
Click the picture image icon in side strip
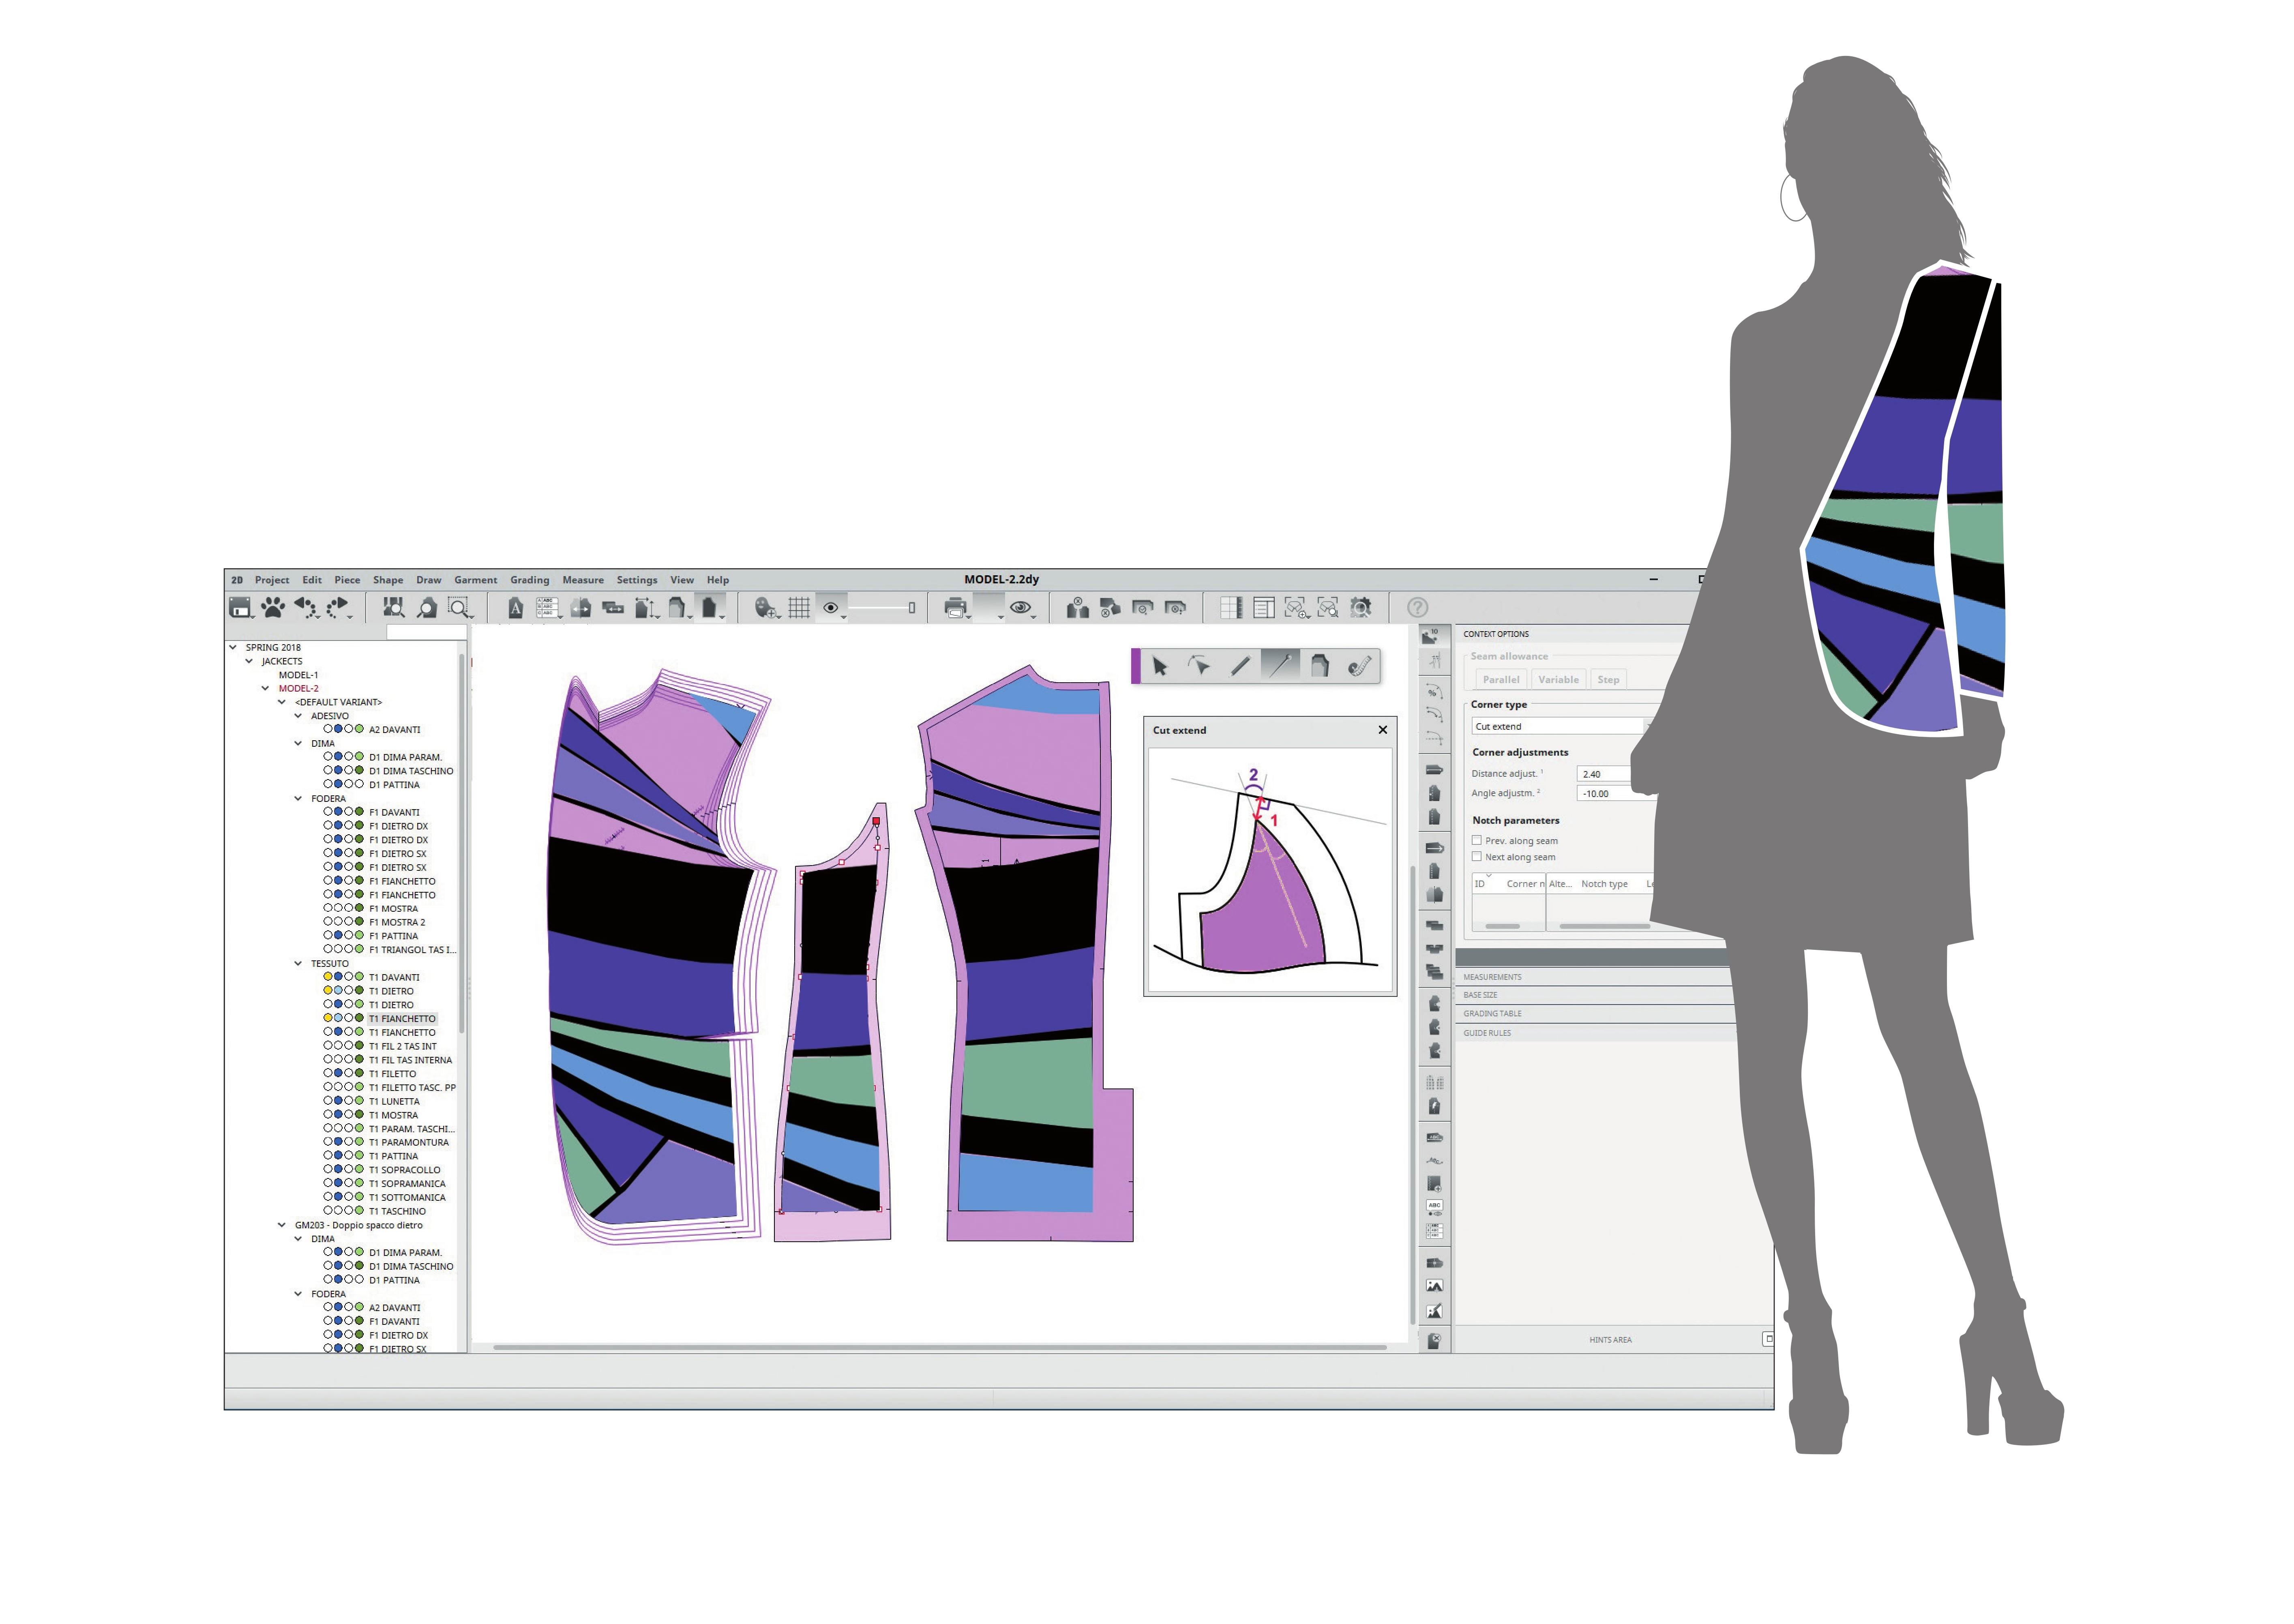(x=1434, y=1286)
